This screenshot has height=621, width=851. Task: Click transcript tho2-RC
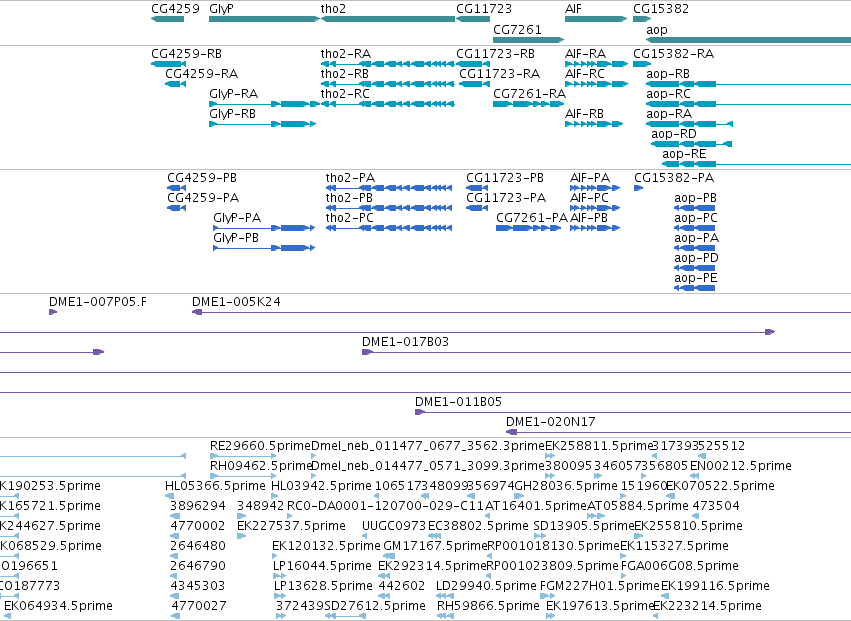click(345, 94)
